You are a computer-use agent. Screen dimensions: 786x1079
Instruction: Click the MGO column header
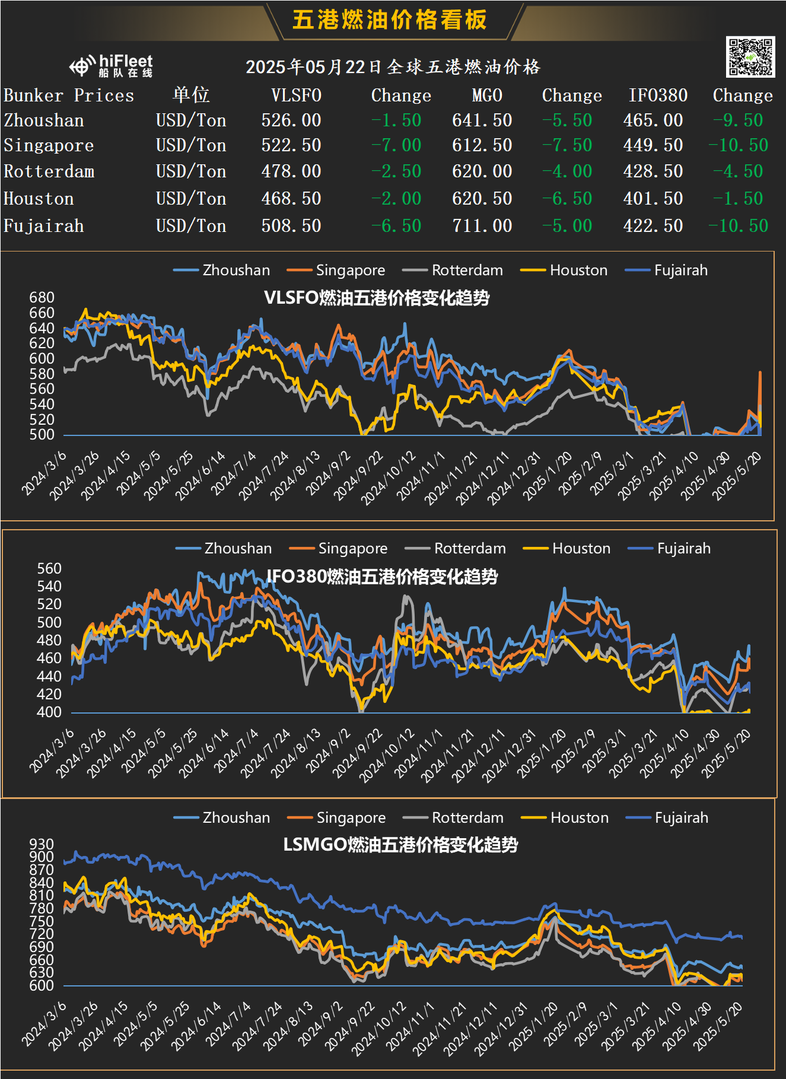487,95
